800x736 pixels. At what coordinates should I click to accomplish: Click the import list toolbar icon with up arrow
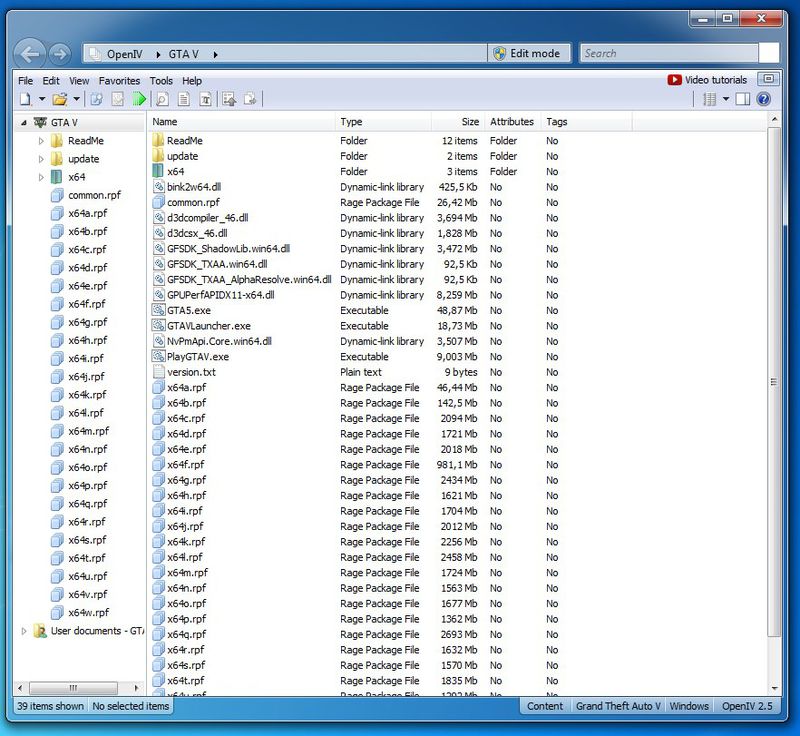(x=229, y=99)
